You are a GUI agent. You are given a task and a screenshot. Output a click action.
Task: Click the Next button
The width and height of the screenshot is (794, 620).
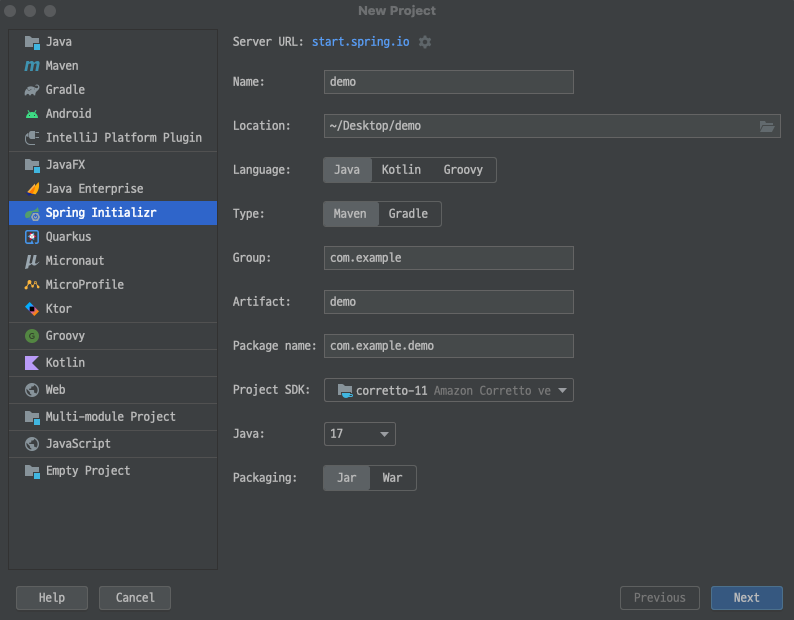click(x=746, y=598)
